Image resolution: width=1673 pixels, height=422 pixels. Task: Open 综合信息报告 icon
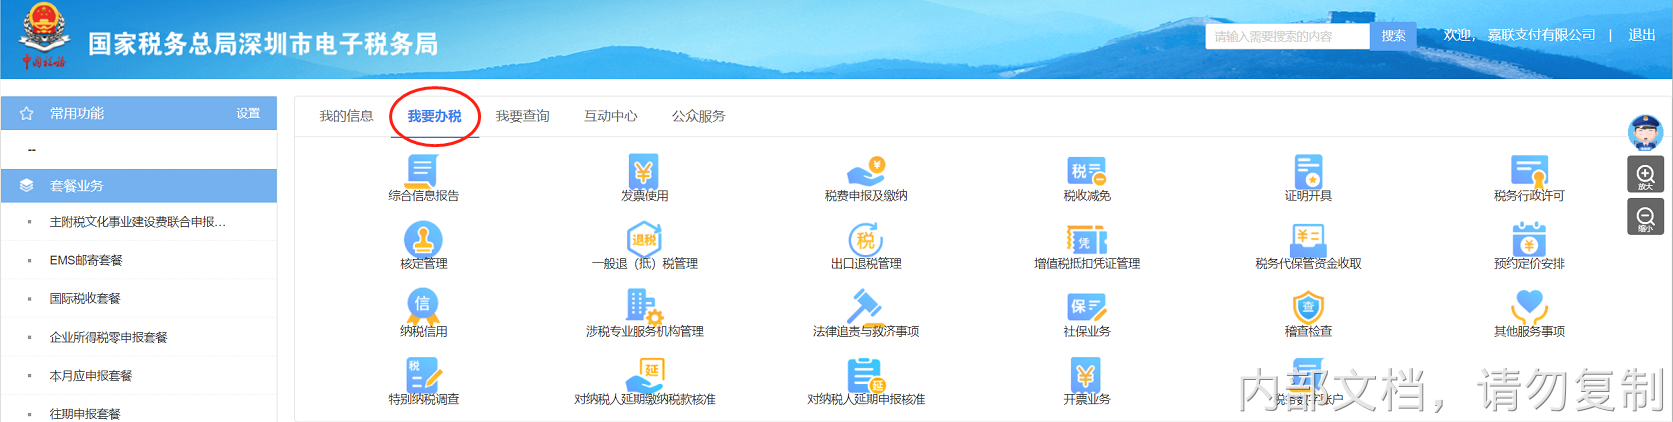(423, 170)
